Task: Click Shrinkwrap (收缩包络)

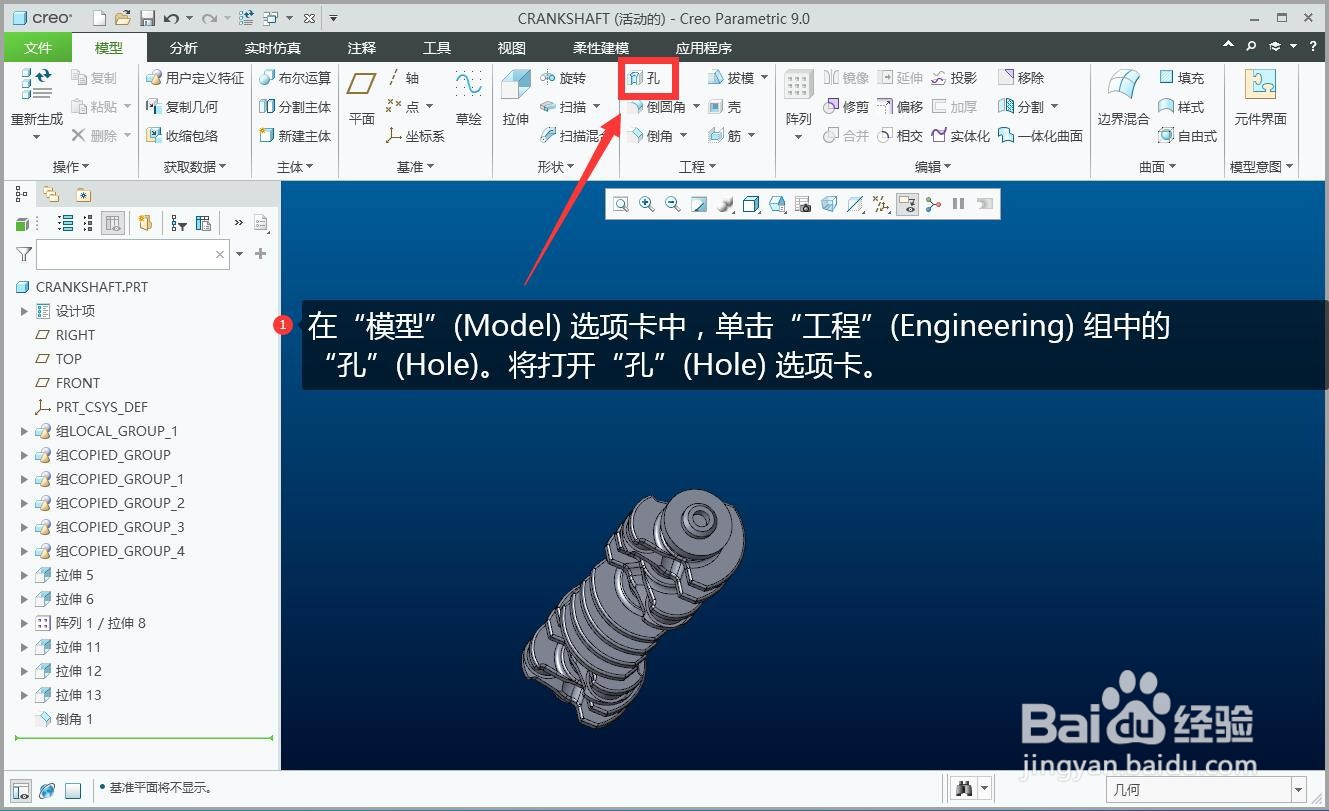Action: coord(182,136)
